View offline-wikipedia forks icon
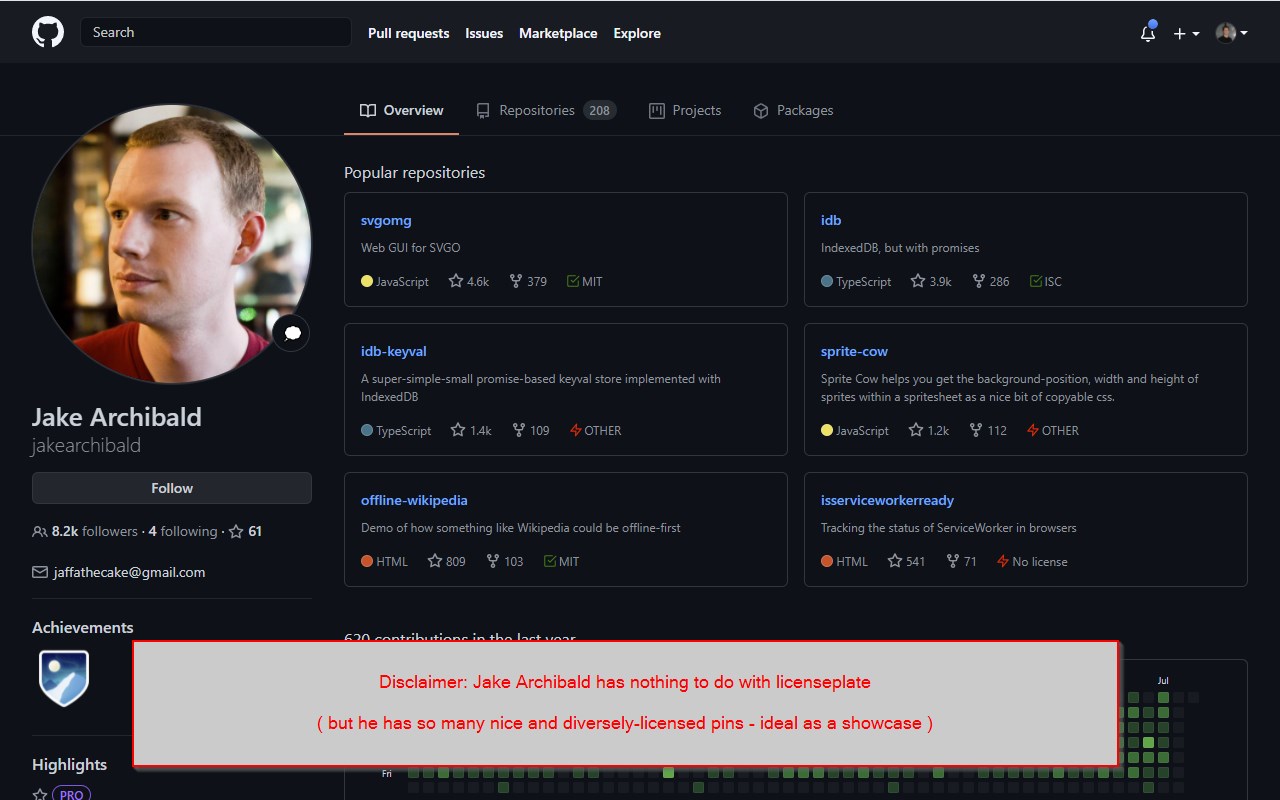The height and width of the screenshot is (800, 1280). click(x=493, y=561)
